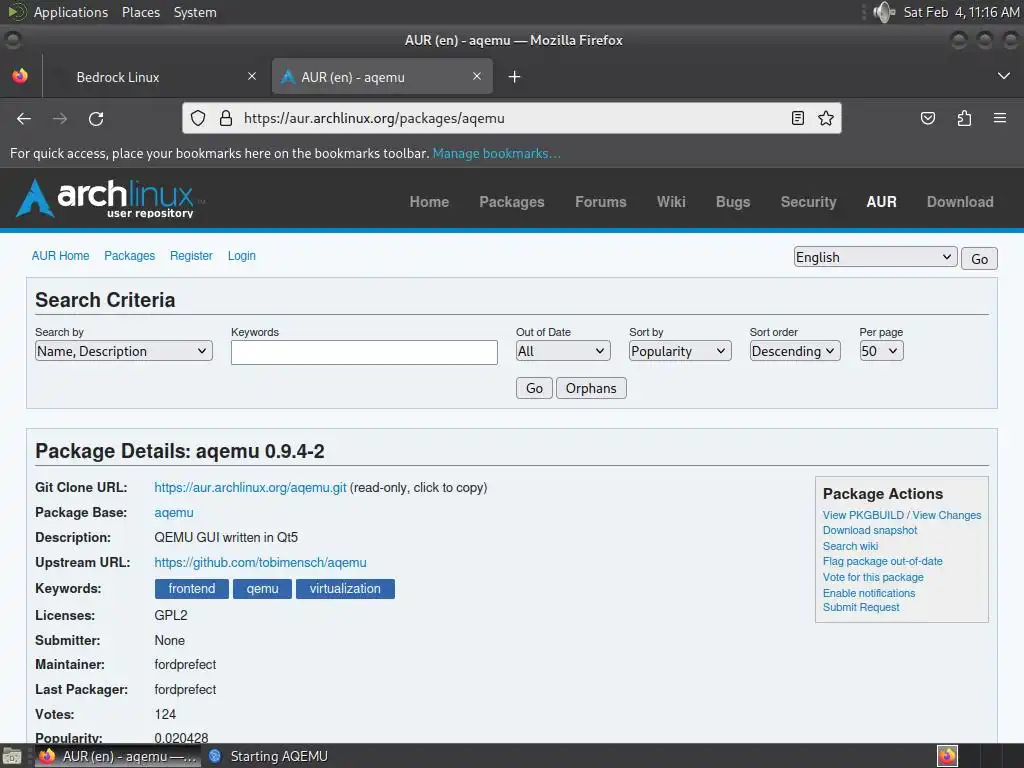Image resolution: width=1024 pixels, height=768 pixels.
Task: Open Download in Arch navigation
Action: click(960, 202)
